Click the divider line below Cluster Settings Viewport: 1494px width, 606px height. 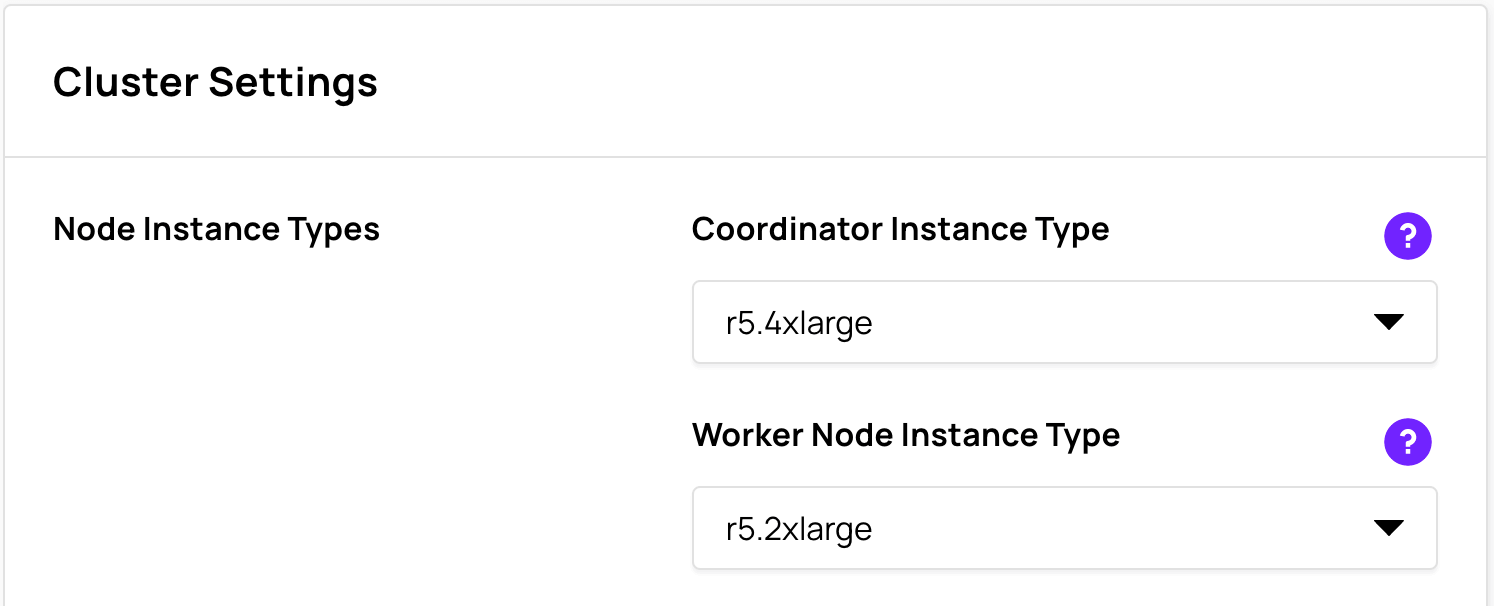[x=745, y=157]
